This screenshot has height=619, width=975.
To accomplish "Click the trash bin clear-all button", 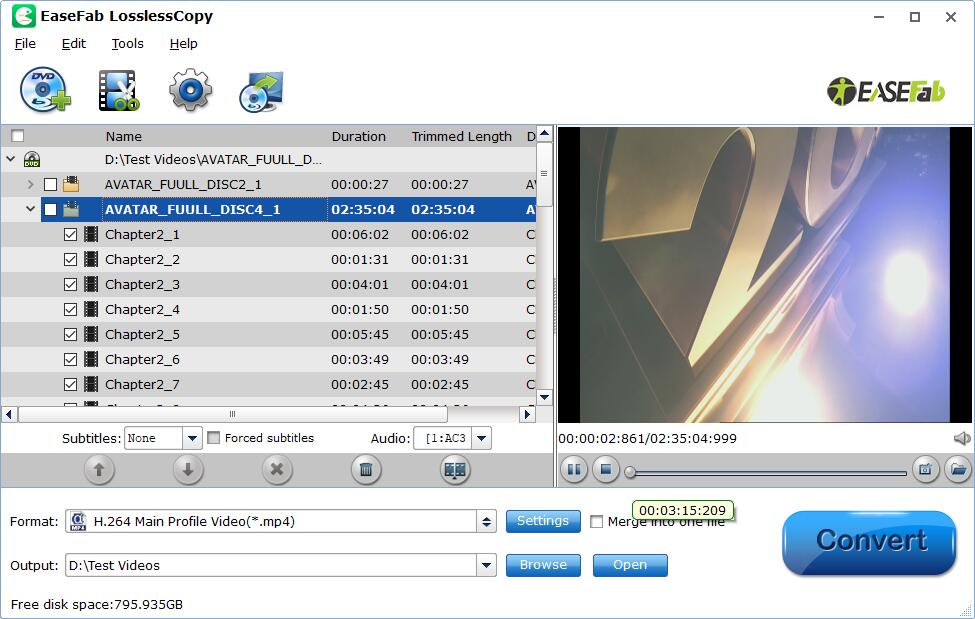I will (x=366, y=470).
